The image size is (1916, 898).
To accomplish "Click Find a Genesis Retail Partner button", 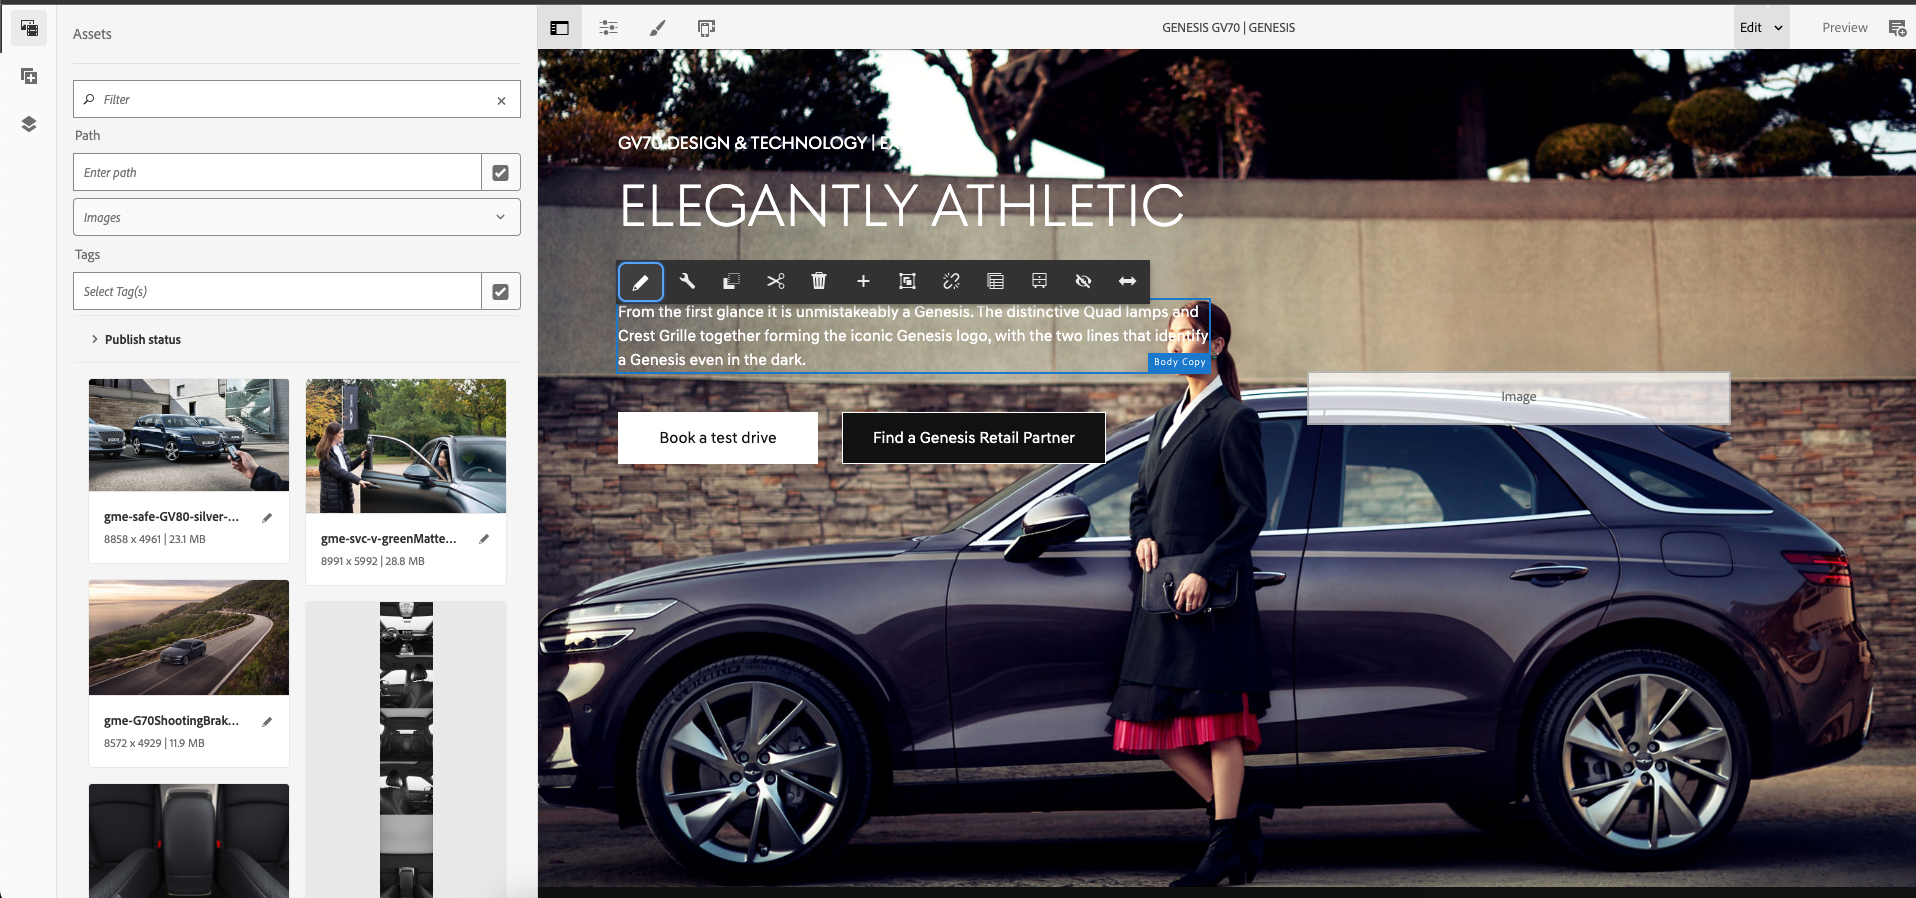I will [x=974, y=438].
